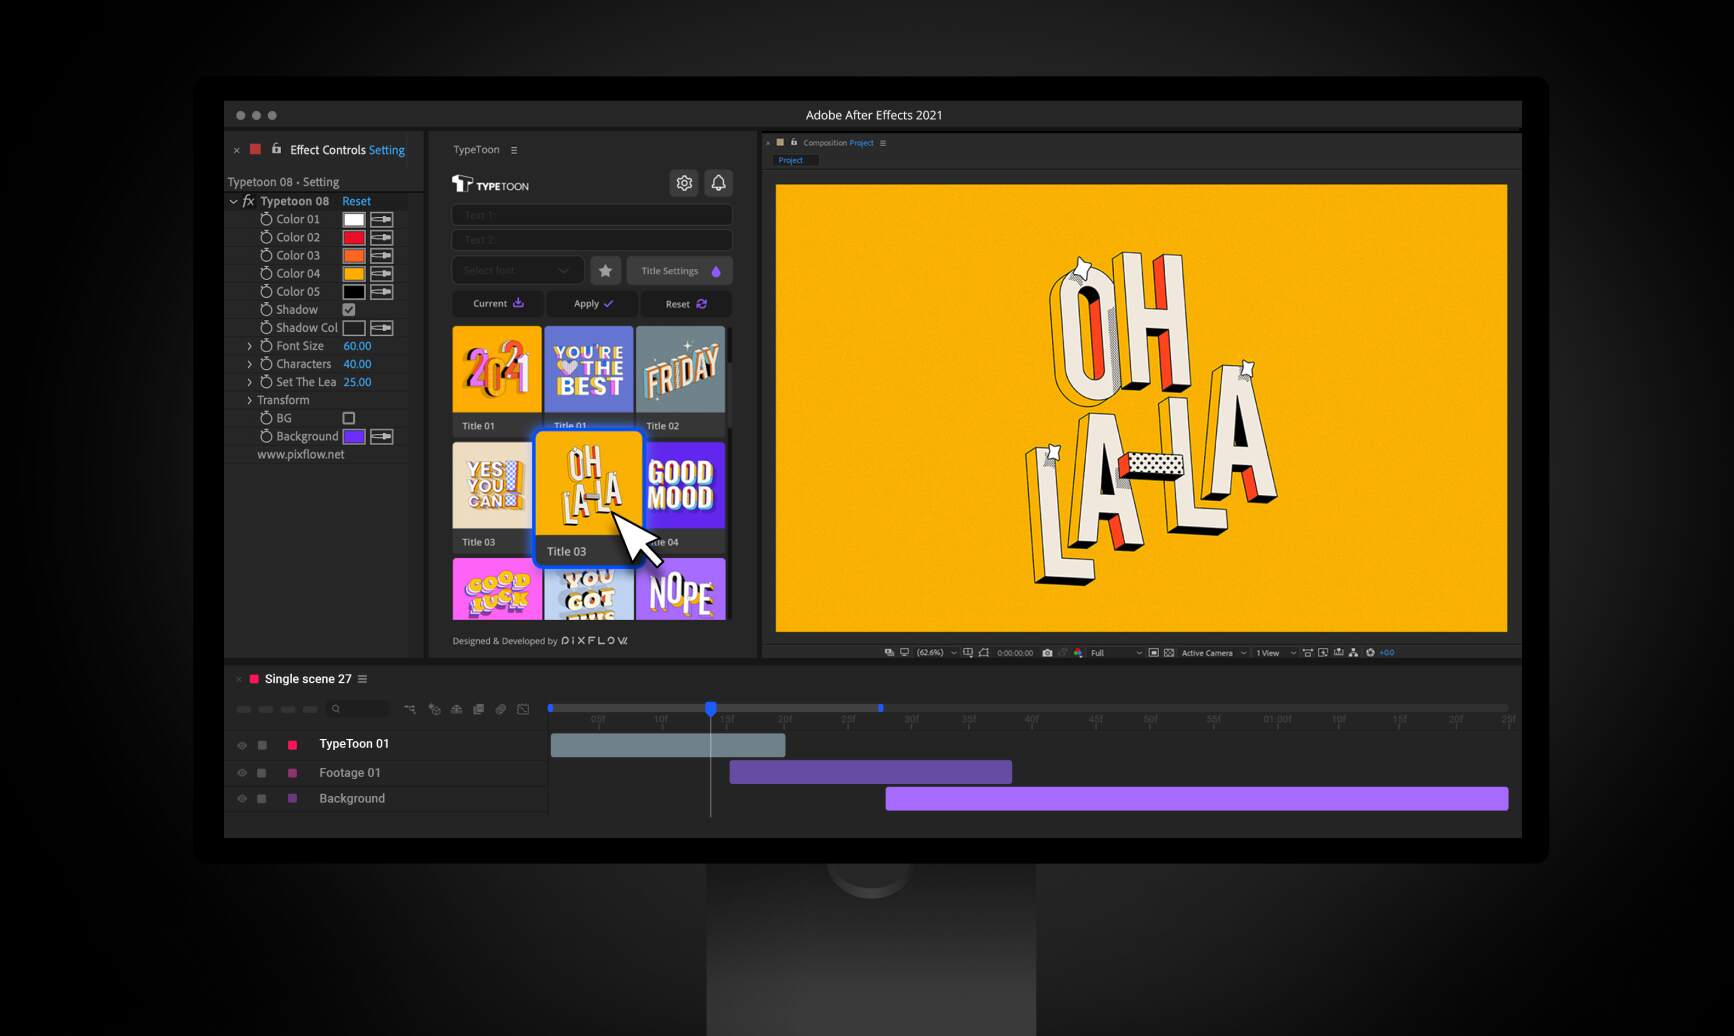1734x1036 pixels.
Task: Click the TypeToon notifications bell
Action: pos(718,183)
